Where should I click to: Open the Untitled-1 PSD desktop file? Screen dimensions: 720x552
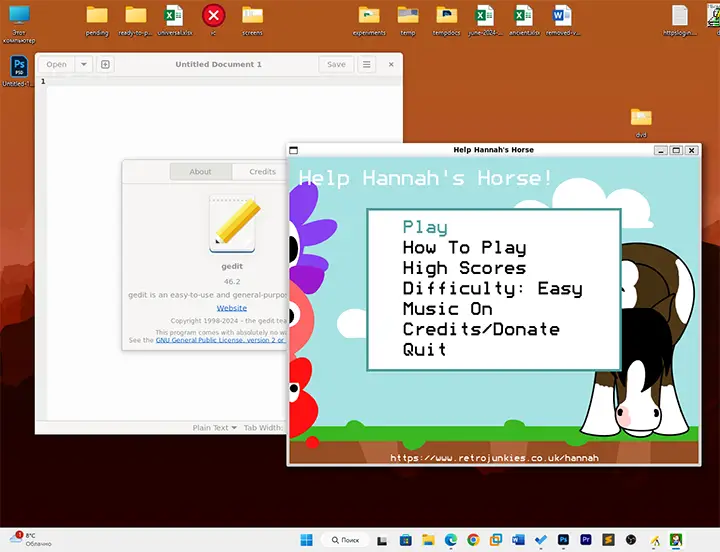(18, 72)
